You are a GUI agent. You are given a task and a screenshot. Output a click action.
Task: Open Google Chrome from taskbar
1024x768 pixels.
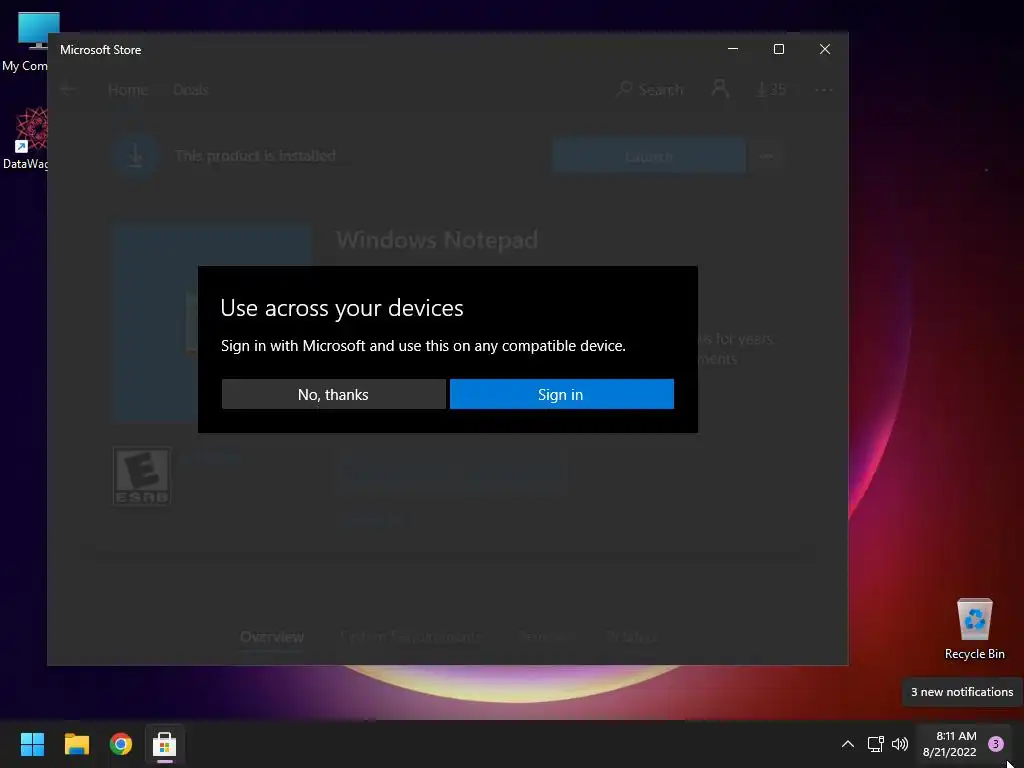coord(121,744)
